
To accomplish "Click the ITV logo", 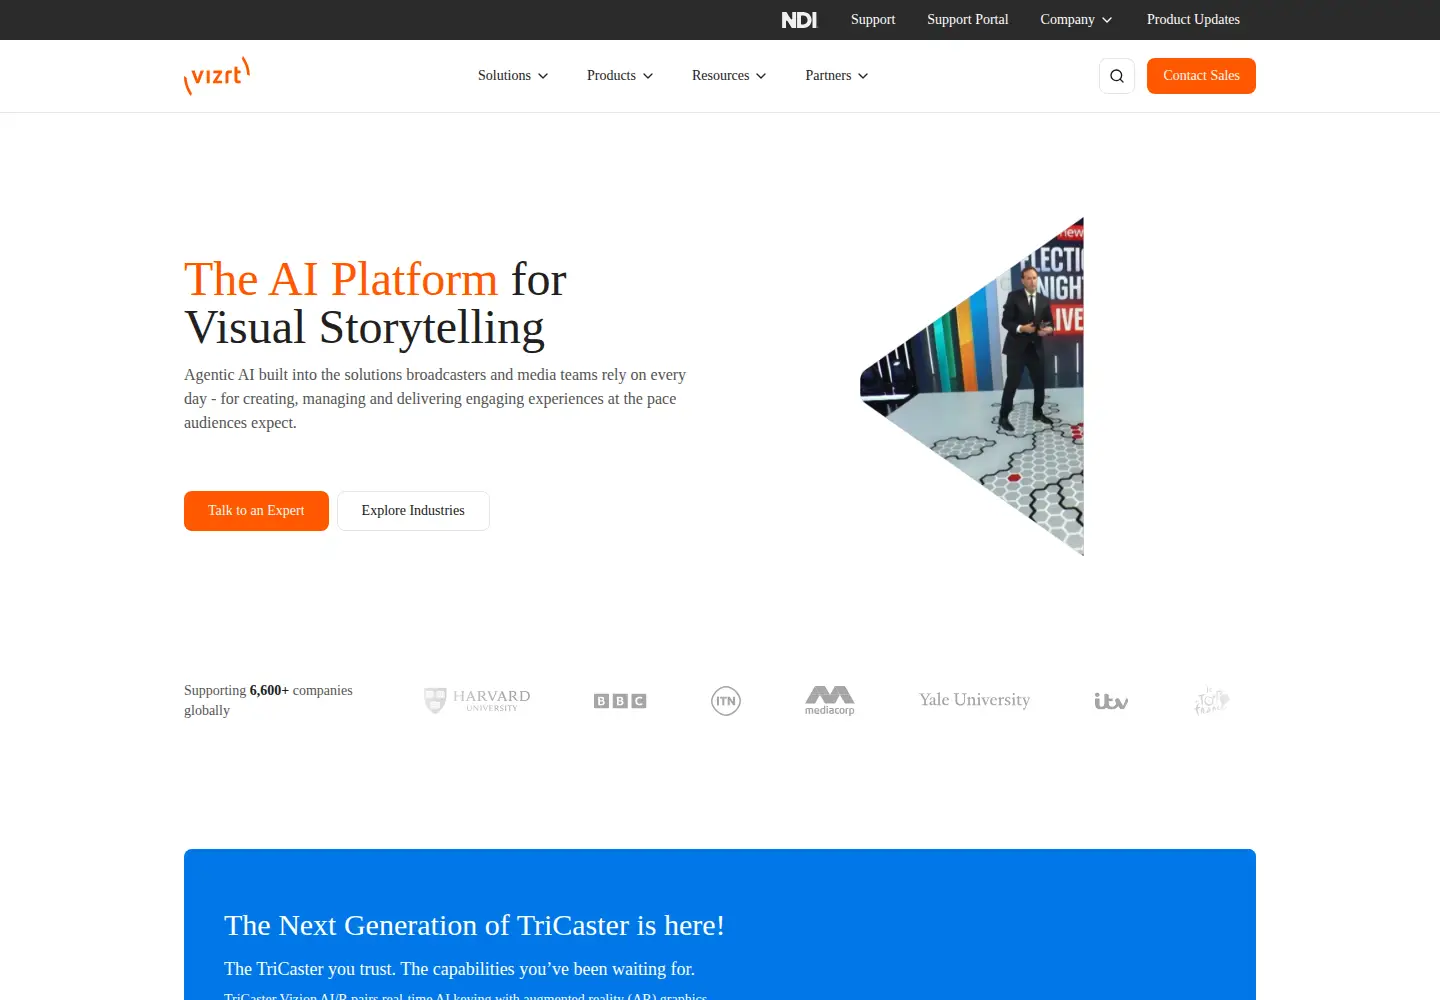I will pyautogui.click(x=1111, y=701).
